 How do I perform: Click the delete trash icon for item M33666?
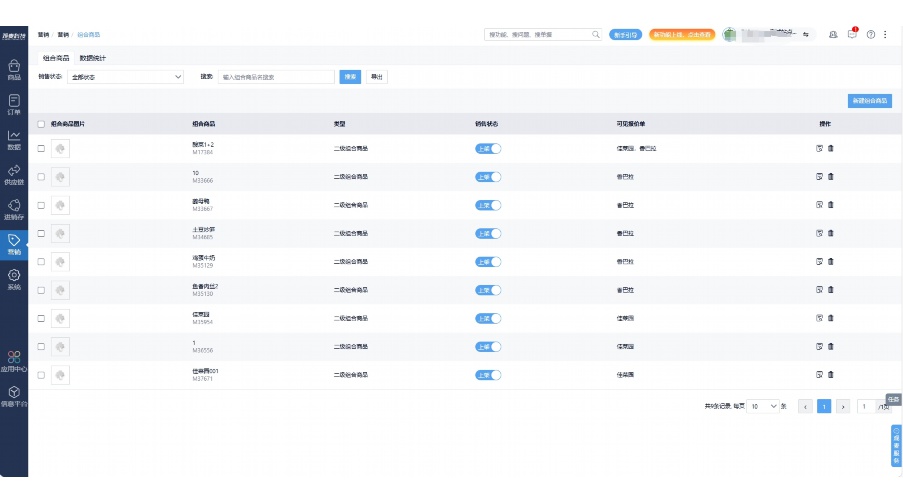830,177
